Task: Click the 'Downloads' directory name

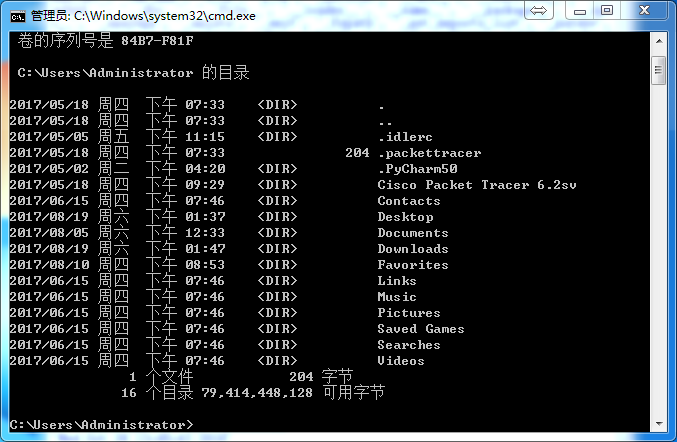Action: pyautogui.click(x=413, y=249)
